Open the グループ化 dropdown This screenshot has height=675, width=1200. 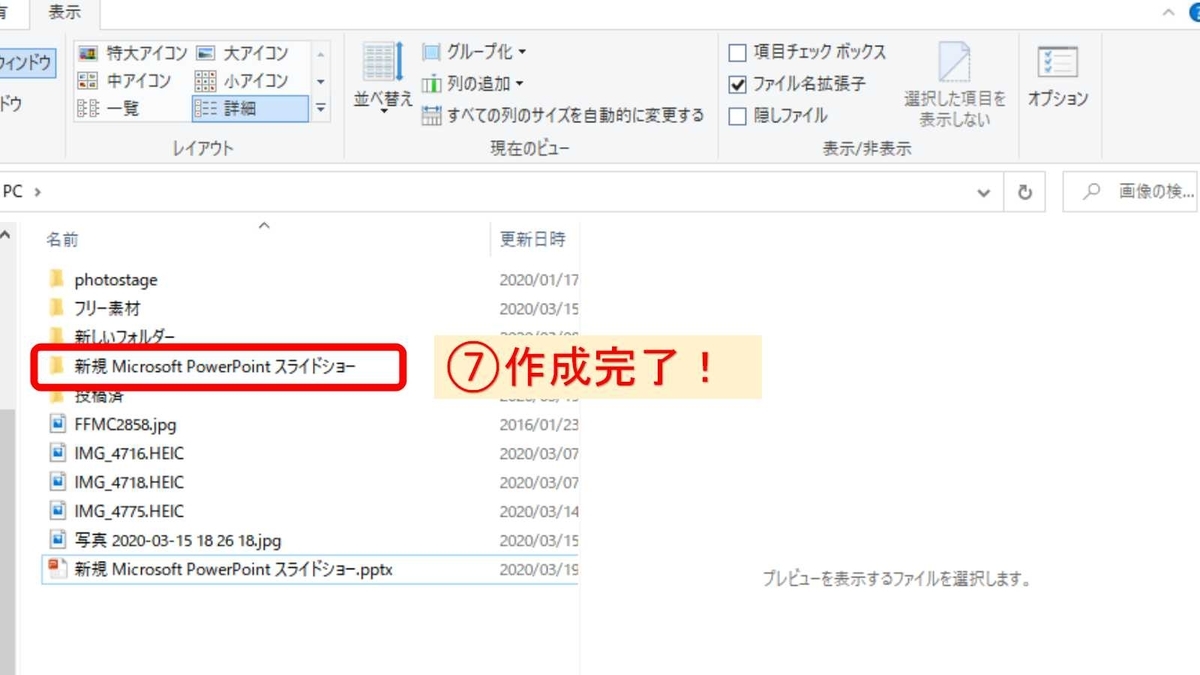coord(474,52)
